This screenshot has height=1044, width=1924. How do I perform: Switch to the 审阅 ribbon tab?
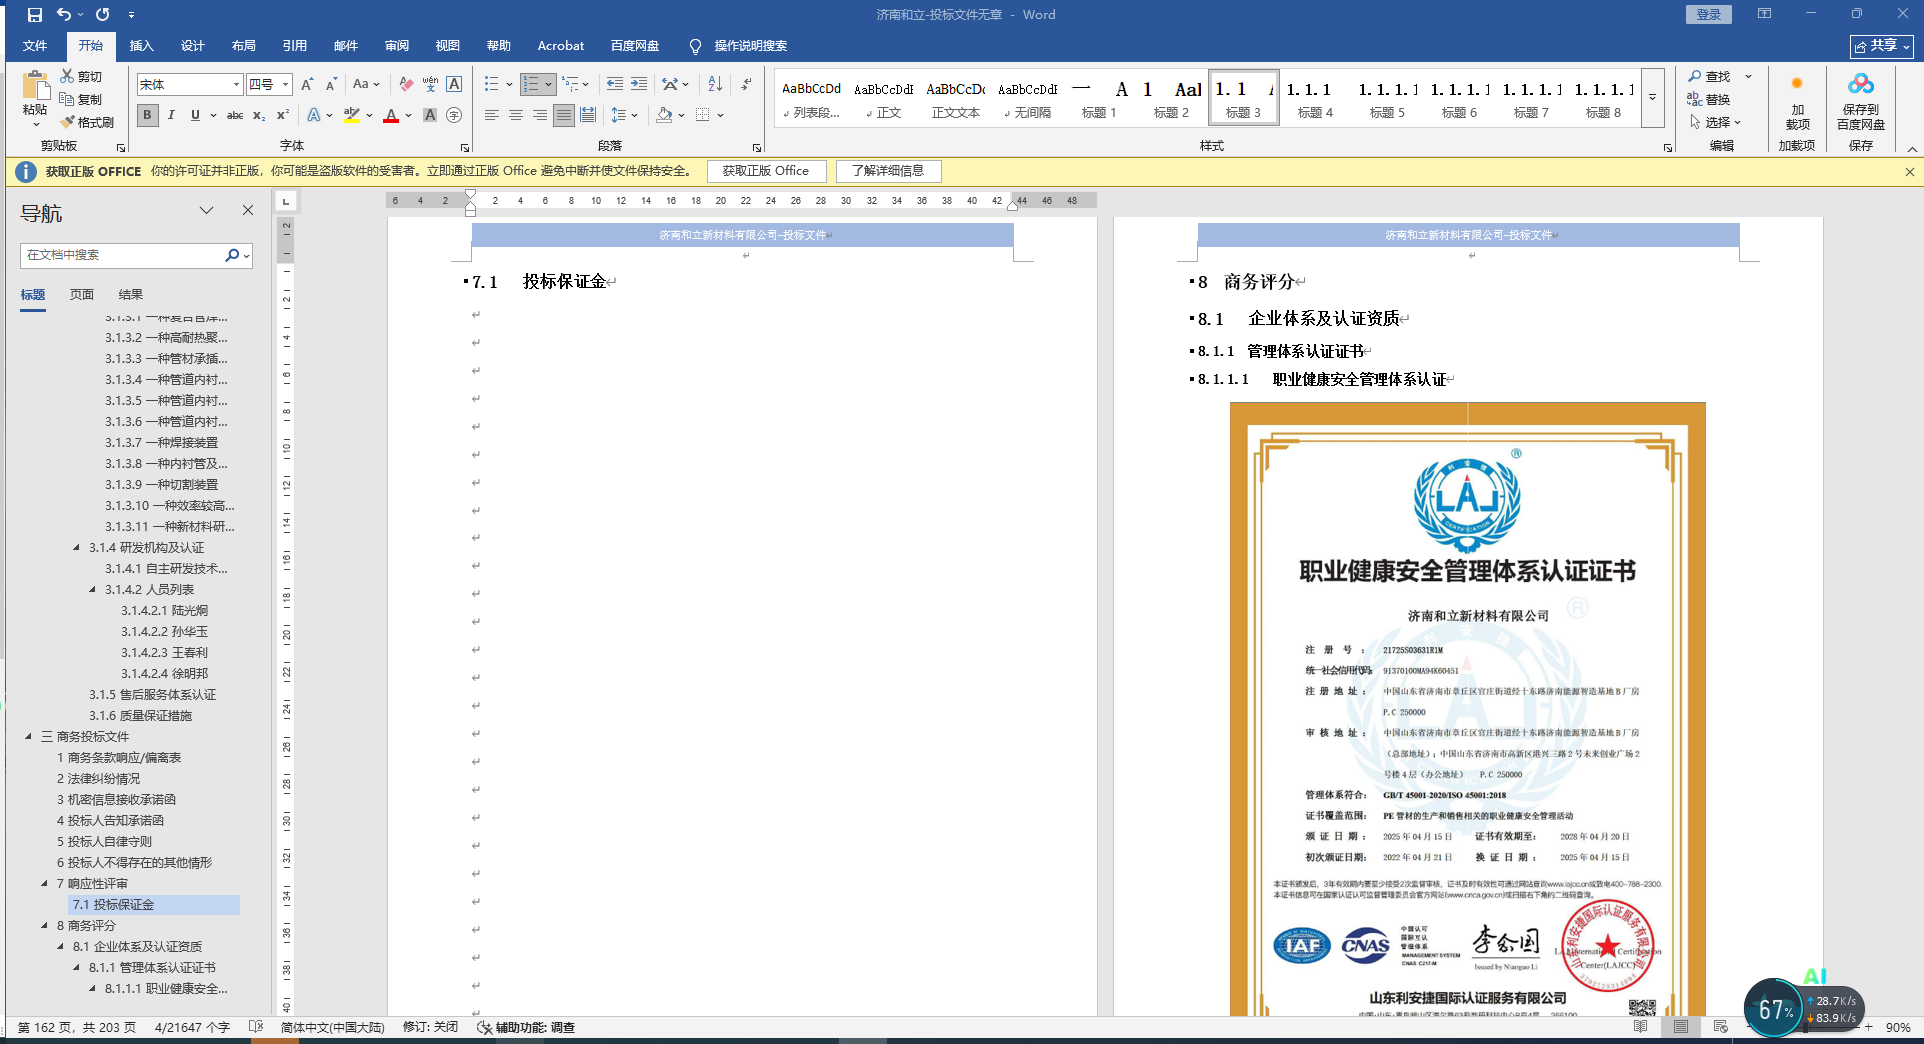397,46
